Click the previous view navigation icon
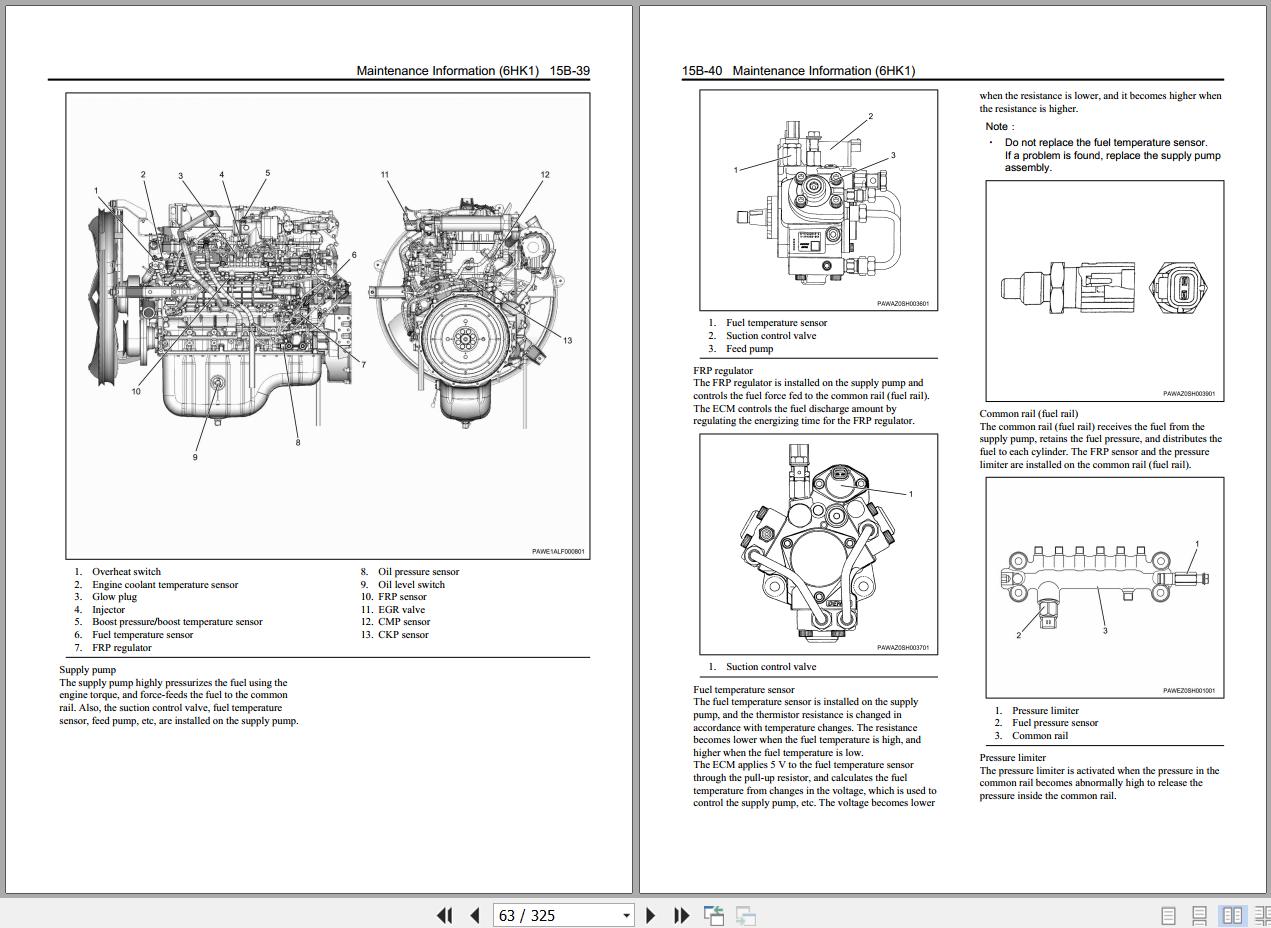The image size is (1271, 928). click(x=714, y=915)
